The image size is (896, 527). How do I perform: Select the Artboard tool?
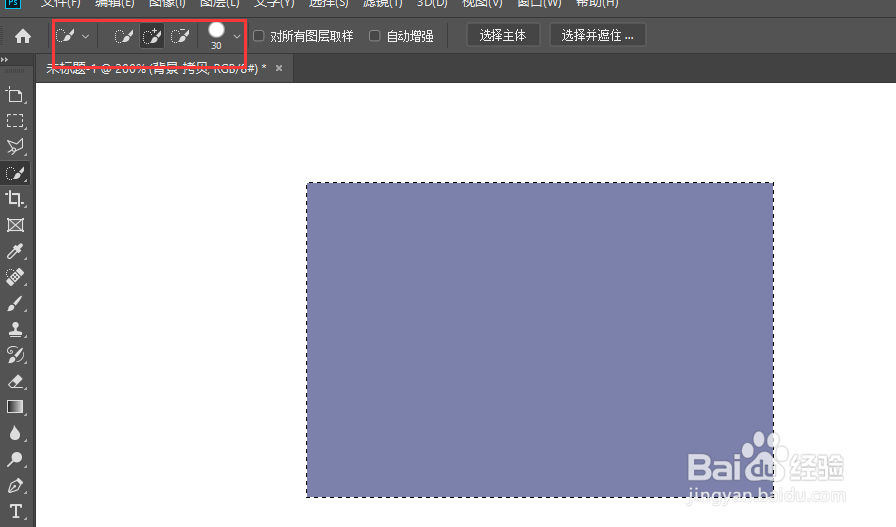(x=15, y=95)
